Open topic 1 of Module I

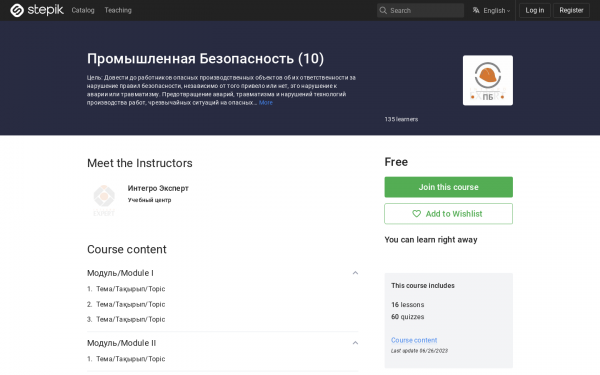point(130,289)
